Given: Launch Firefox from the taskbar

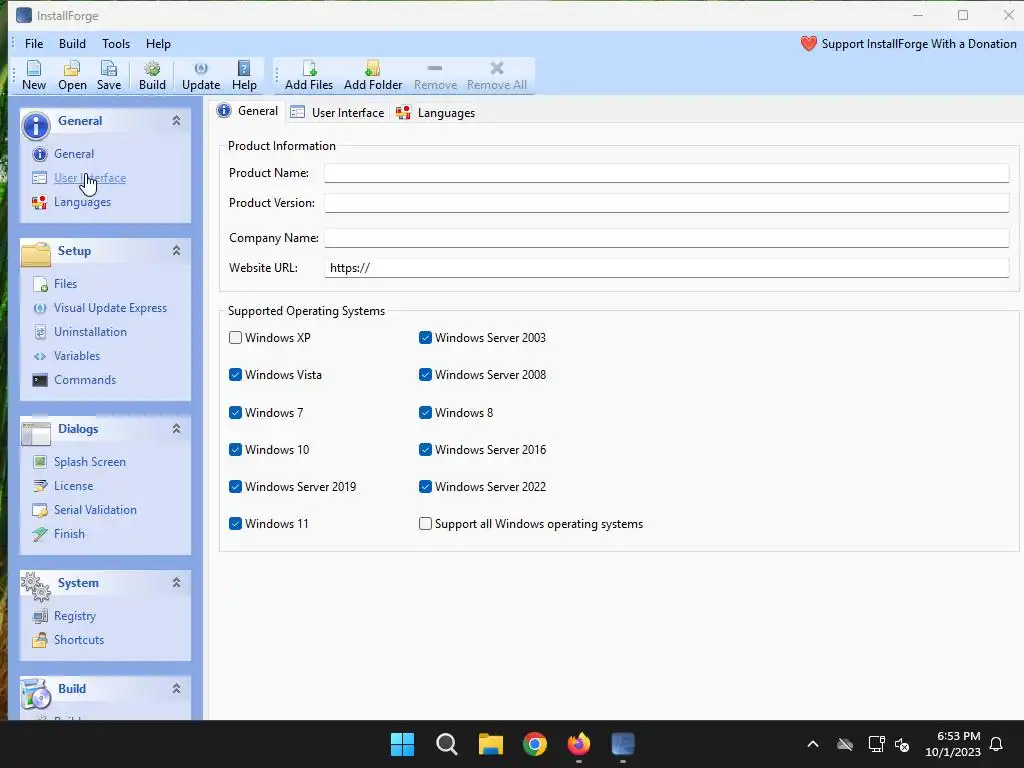Looking at the screenshot, I should 579,744.
